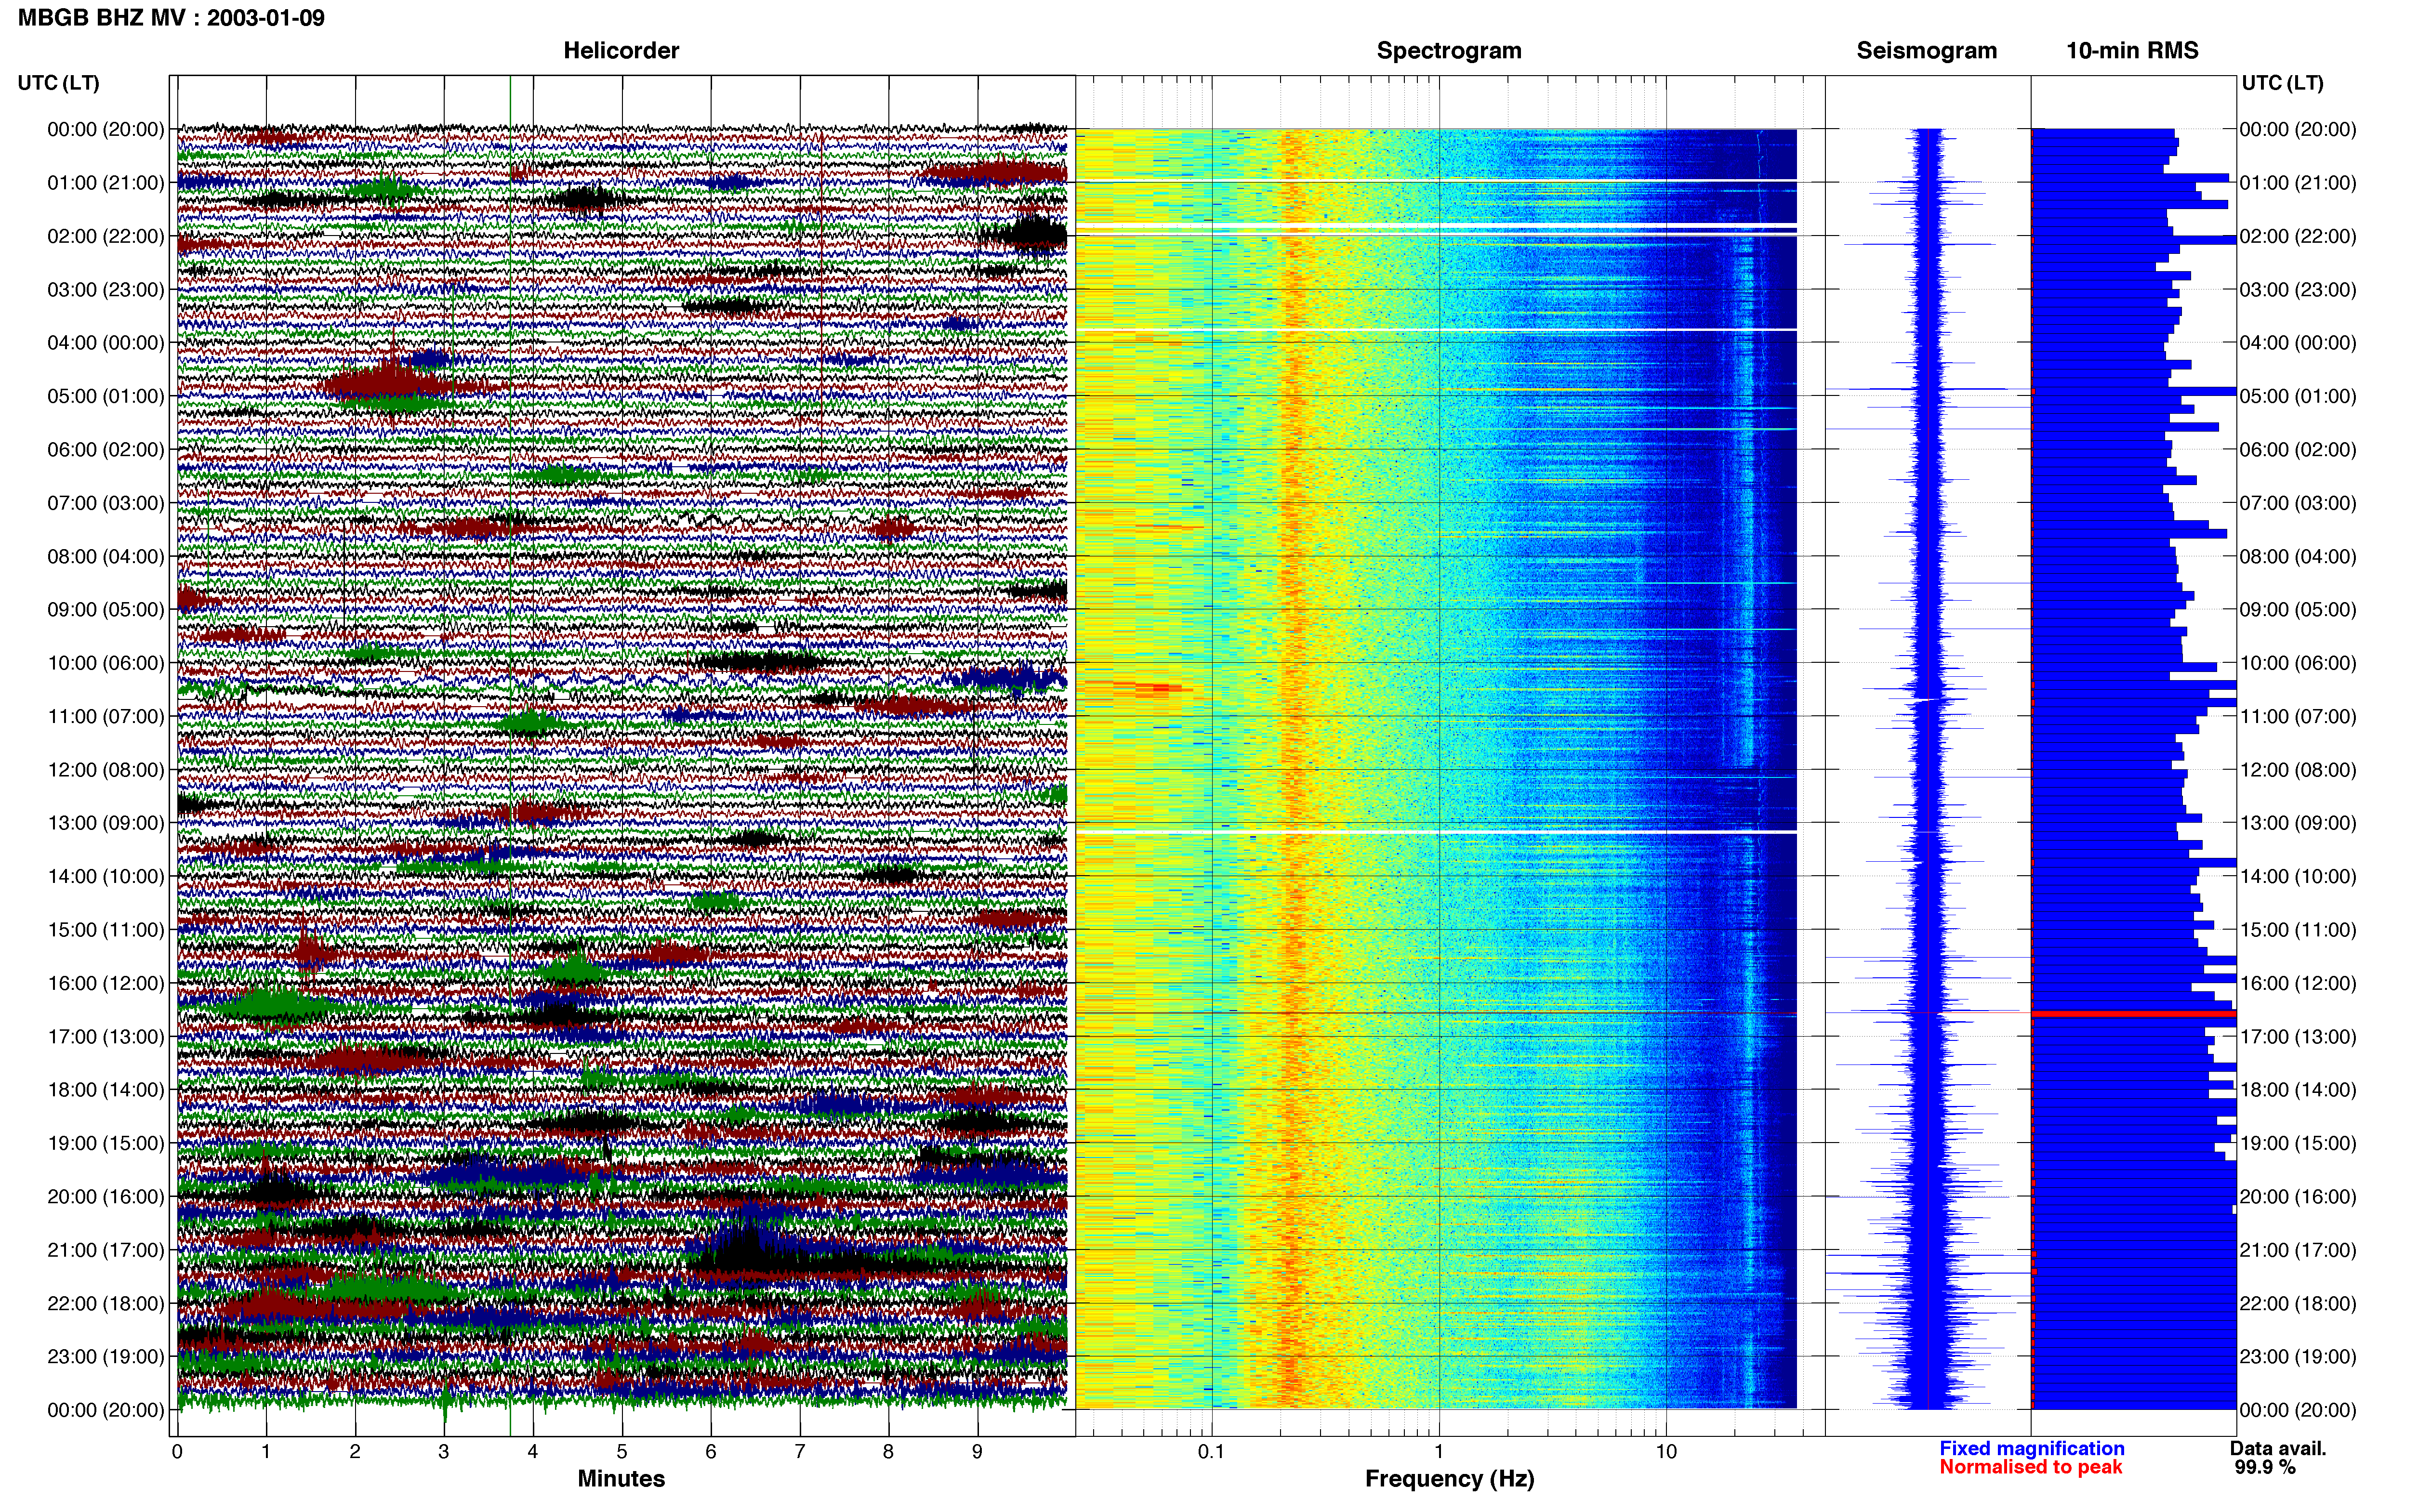Click the right '02:00 (22:00)' time label
Image resolution: width=2418 pixels, height=1512 pixels.
pyautogui.click(x=2298, y=236)
